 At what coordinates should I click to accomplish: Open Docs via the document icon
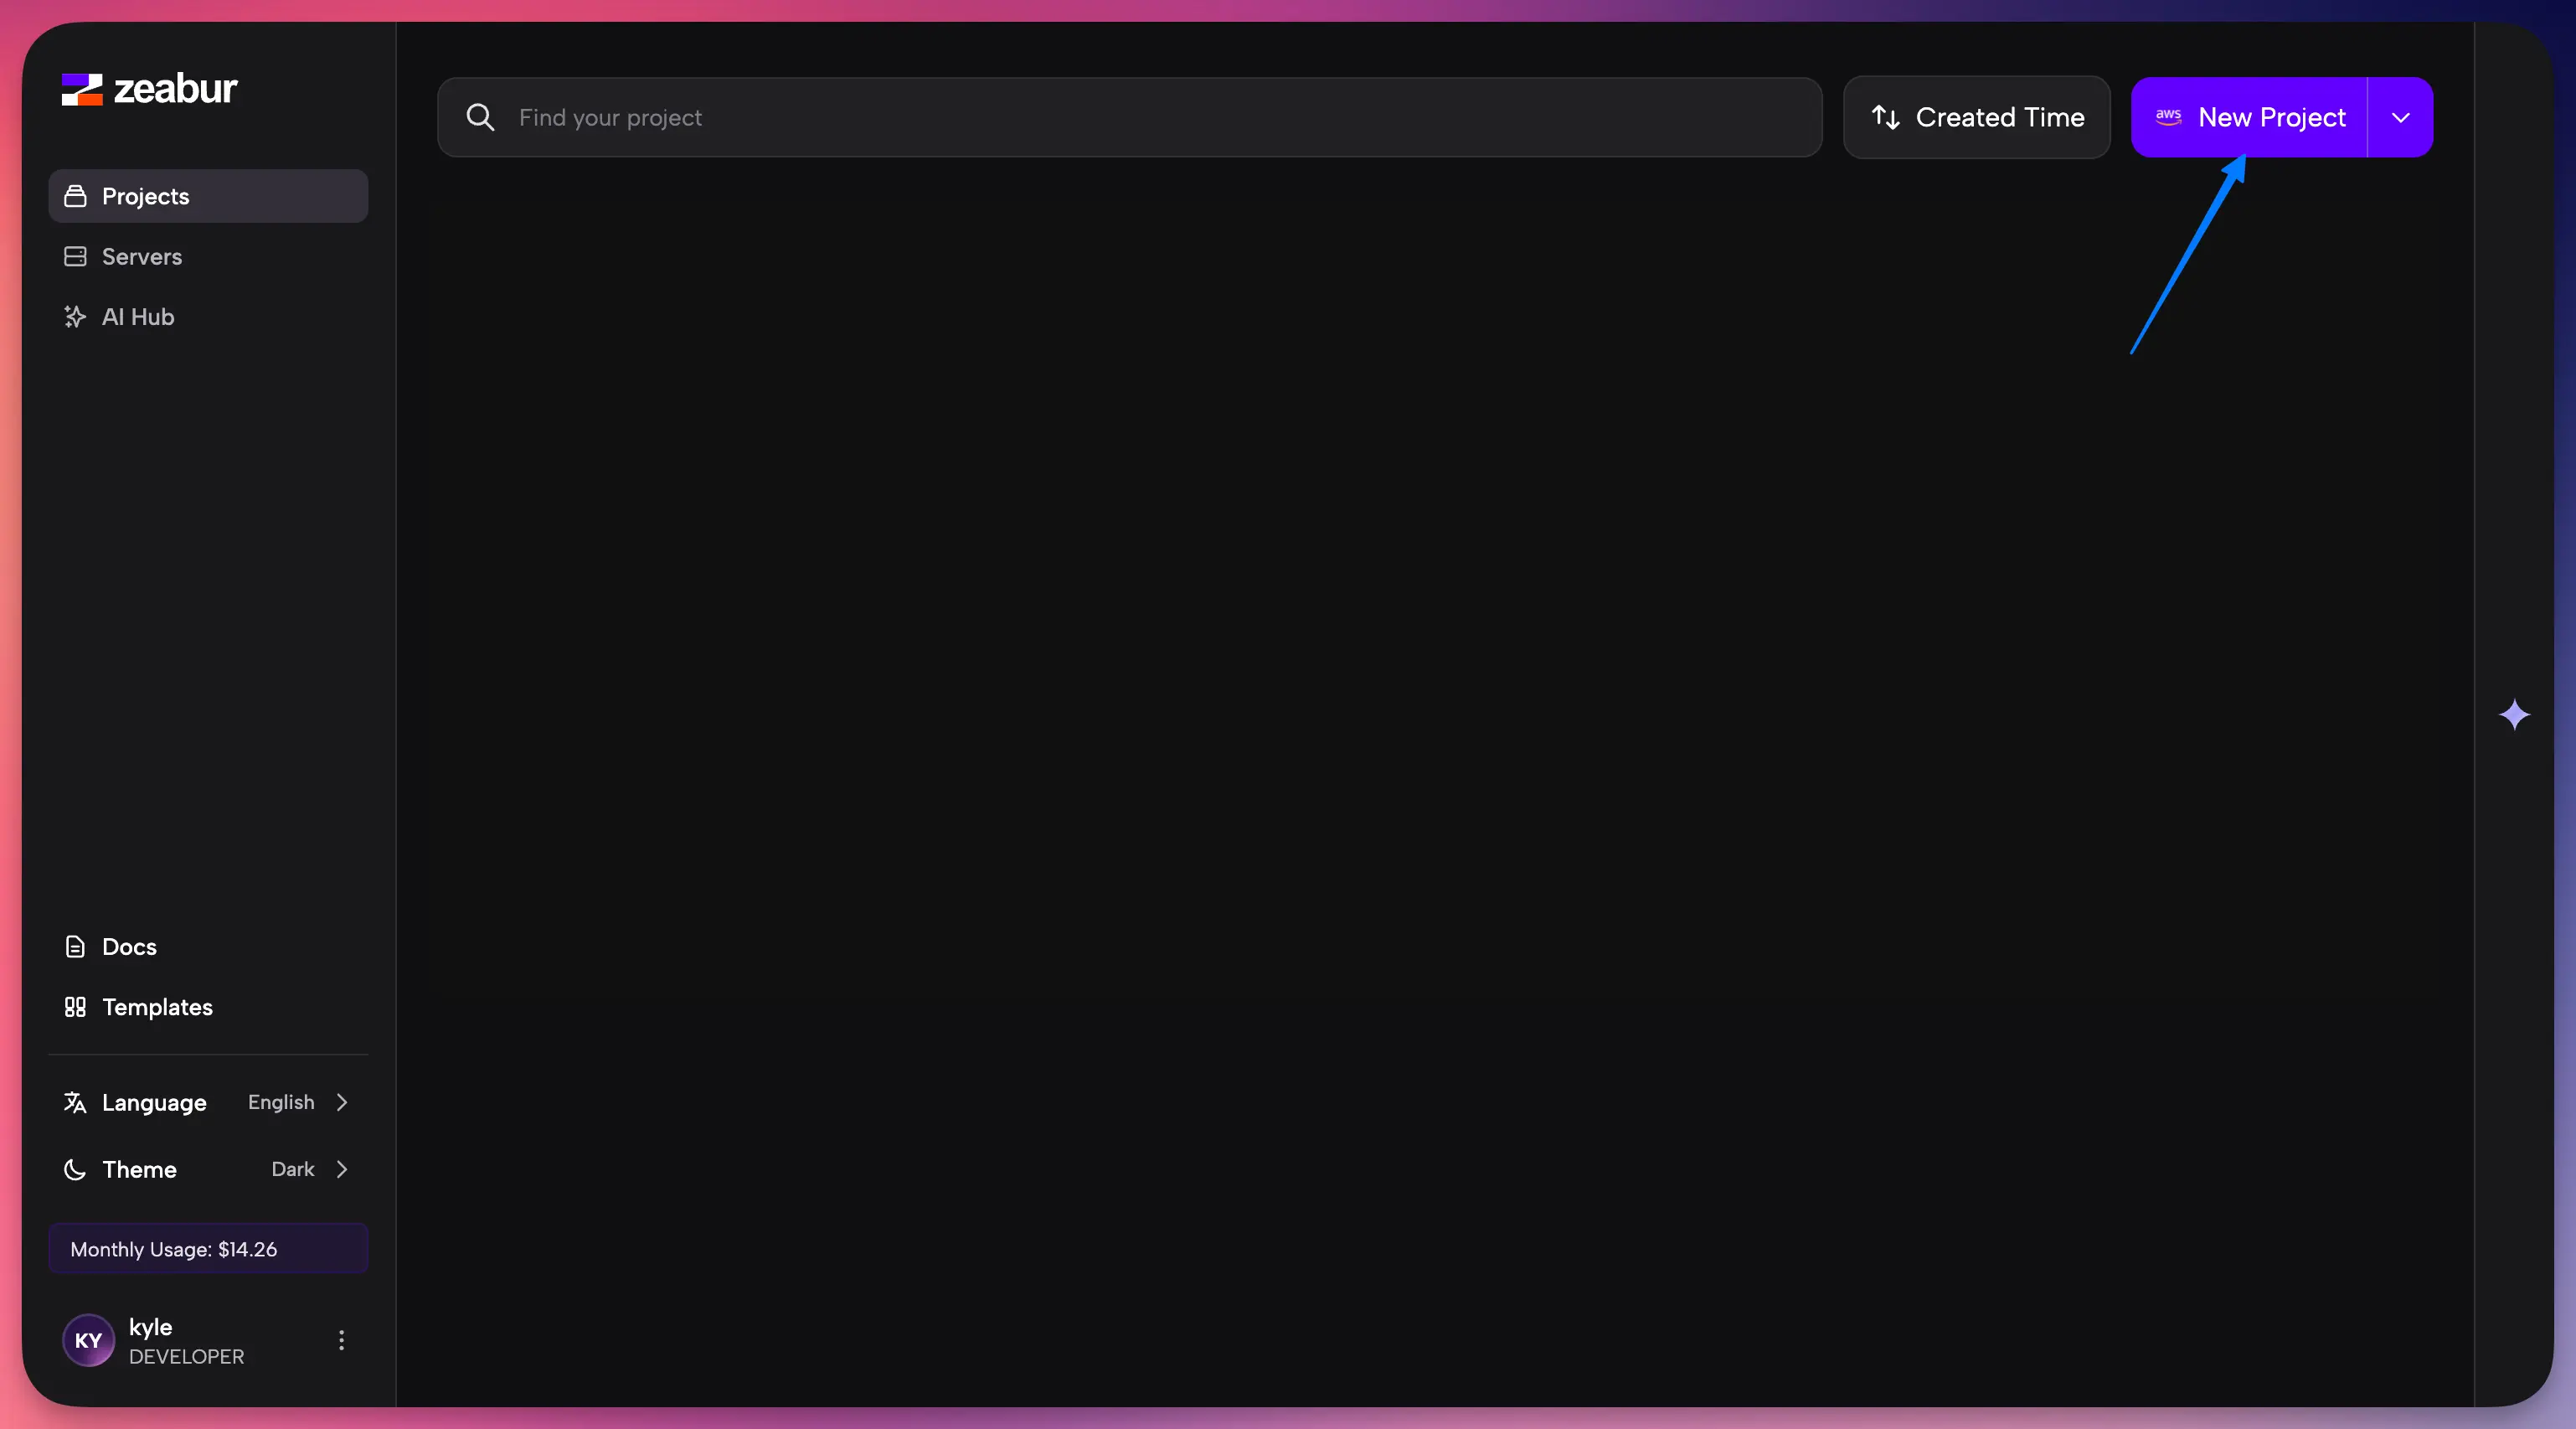click(x=76, y=946)
